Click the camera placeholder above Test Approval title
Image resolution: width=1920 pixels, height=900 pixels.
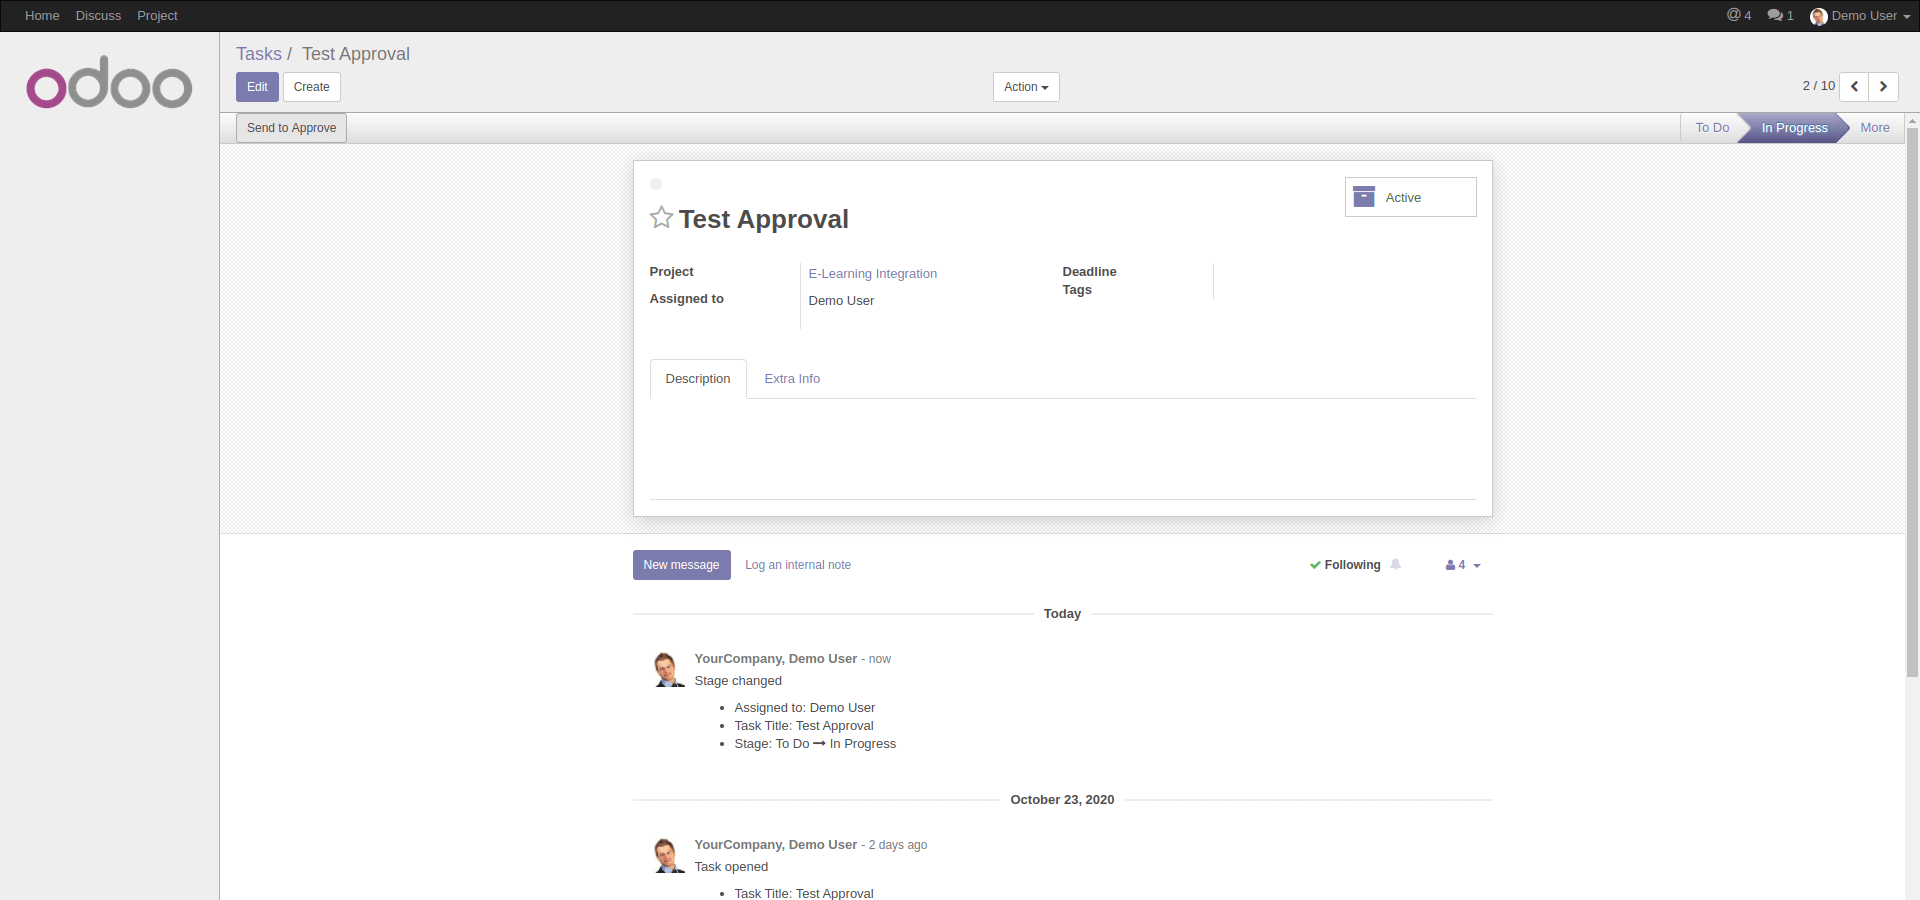(x=656, y=184)
